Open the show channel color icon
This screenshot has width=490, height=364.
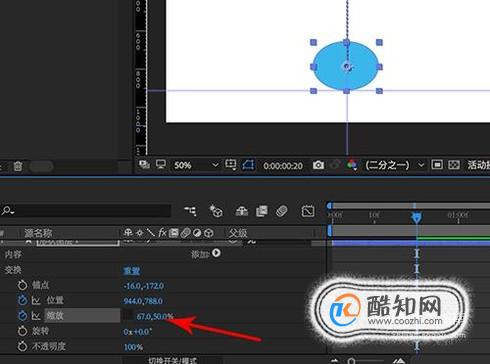coord(352,165)
